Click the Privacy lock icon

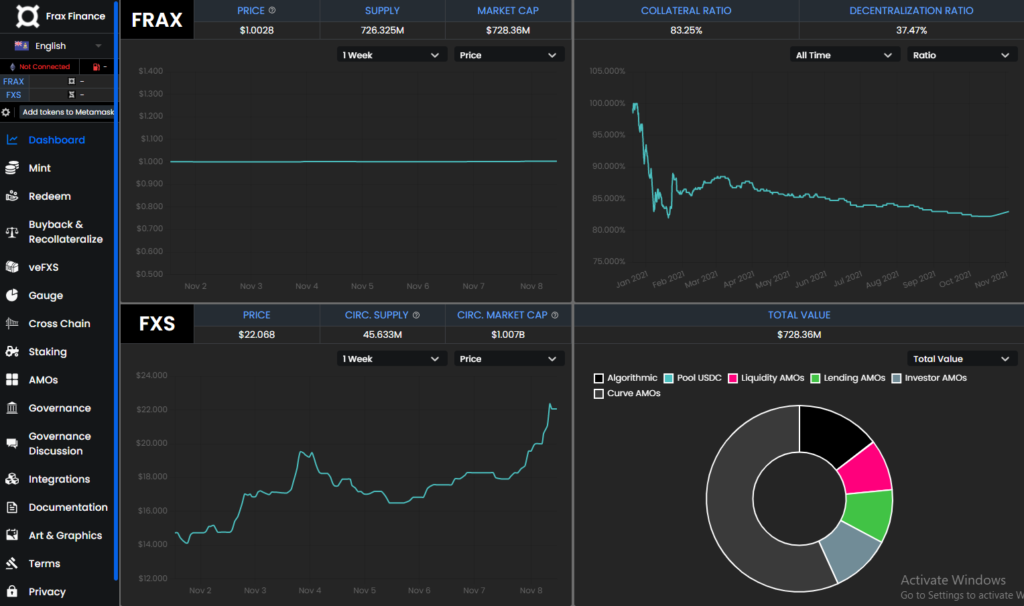click(x=12, y=591)
